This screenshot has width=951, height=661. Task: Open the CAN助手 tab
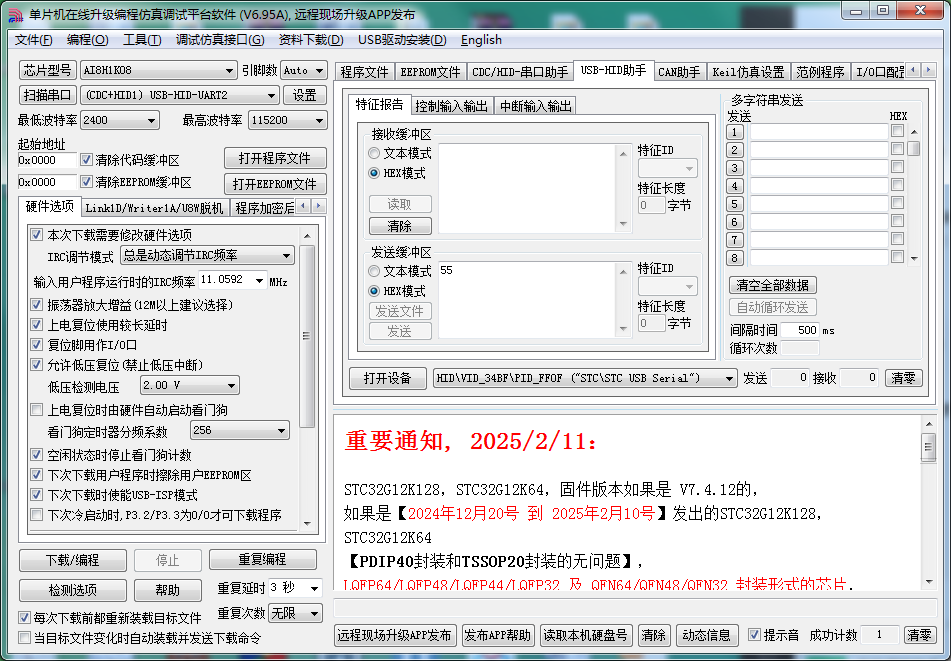click(679, 72)
